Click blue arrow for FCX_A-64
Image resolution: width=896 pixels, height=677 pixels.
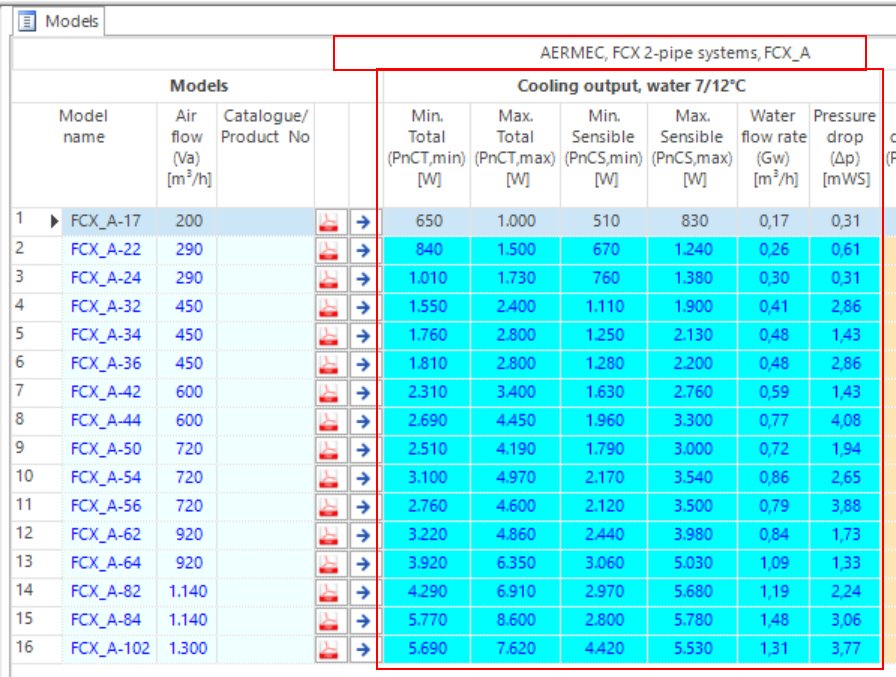pos(362,563)
